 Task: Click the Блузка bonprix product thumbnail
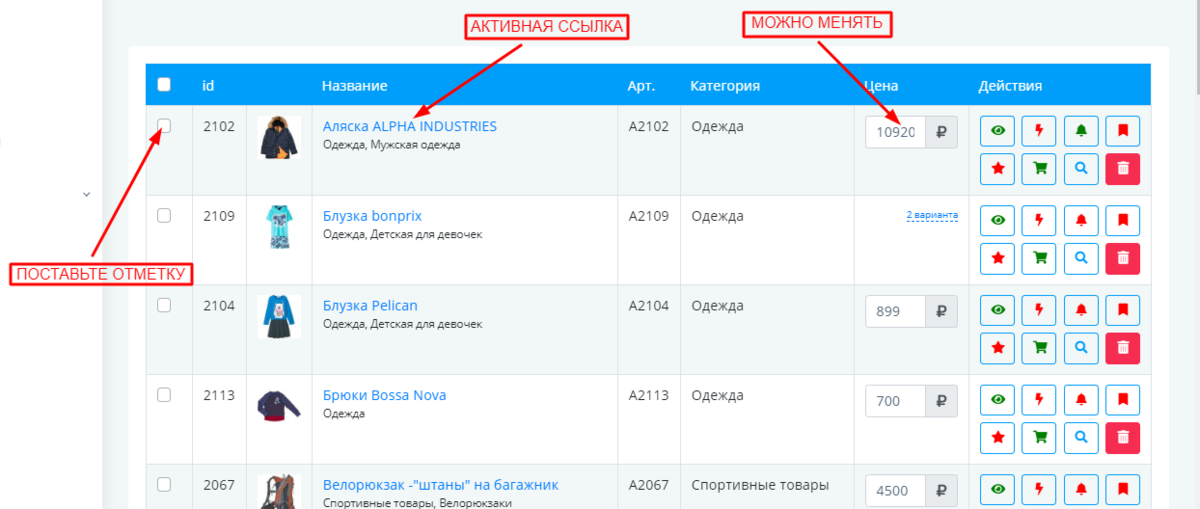point(279,227)
